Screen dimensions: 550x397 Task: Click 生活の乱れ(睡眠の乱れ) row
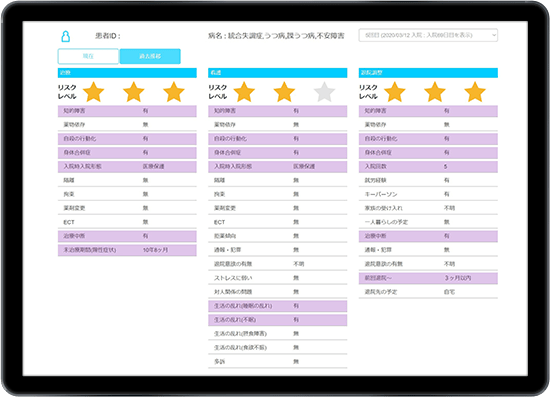coord(277,306)
